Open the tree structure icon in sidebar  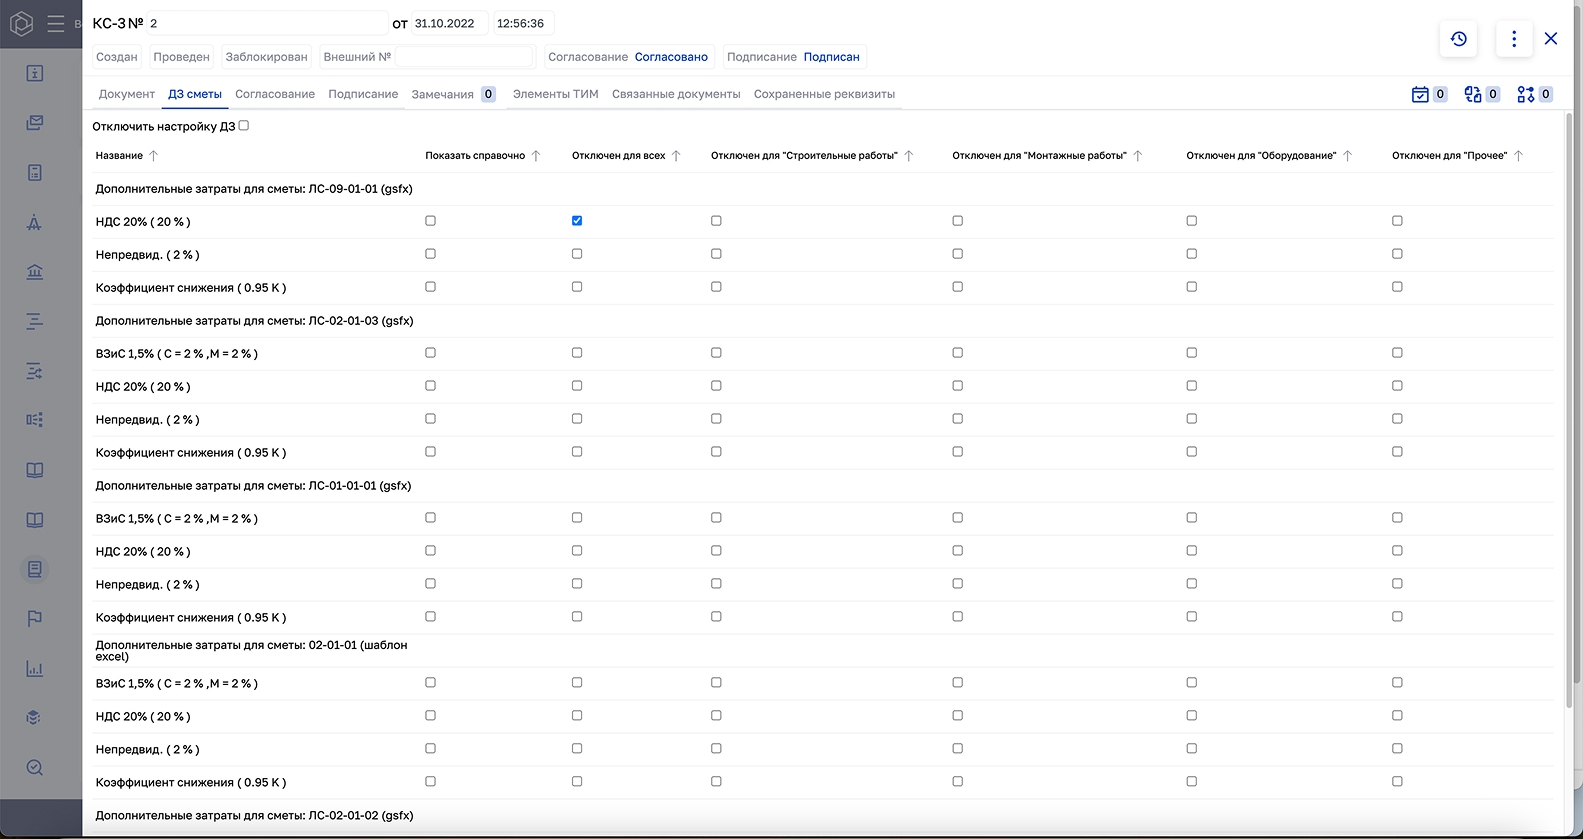pos(35,420)
